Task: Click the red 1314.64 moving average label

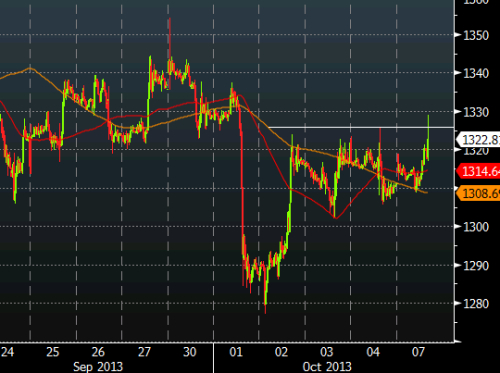Action: coord(478,171)
